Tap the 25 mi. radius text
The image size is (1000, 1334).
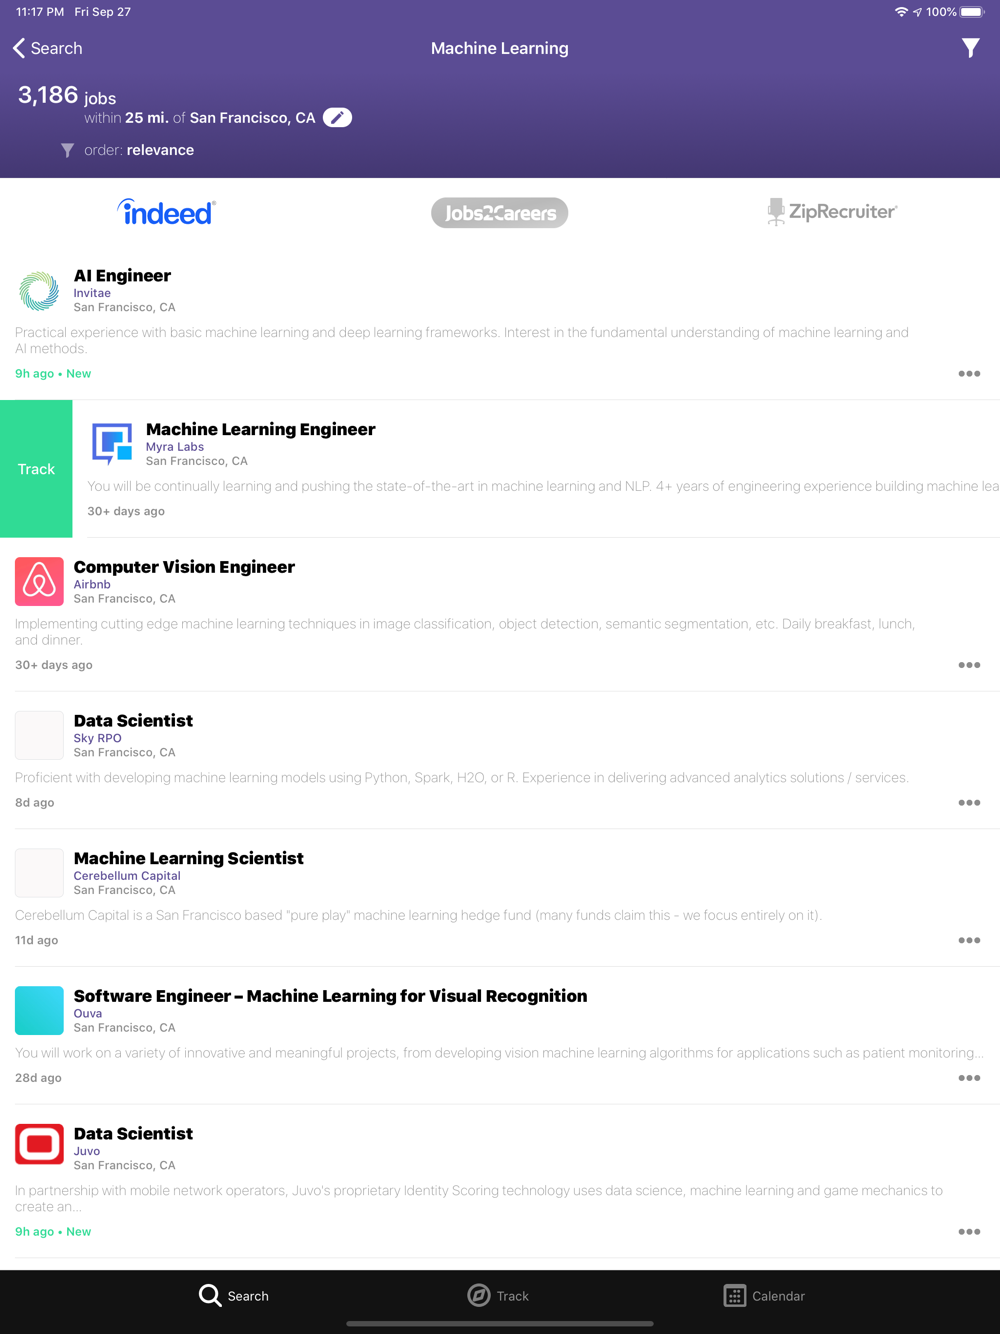[x=146, y=118]
